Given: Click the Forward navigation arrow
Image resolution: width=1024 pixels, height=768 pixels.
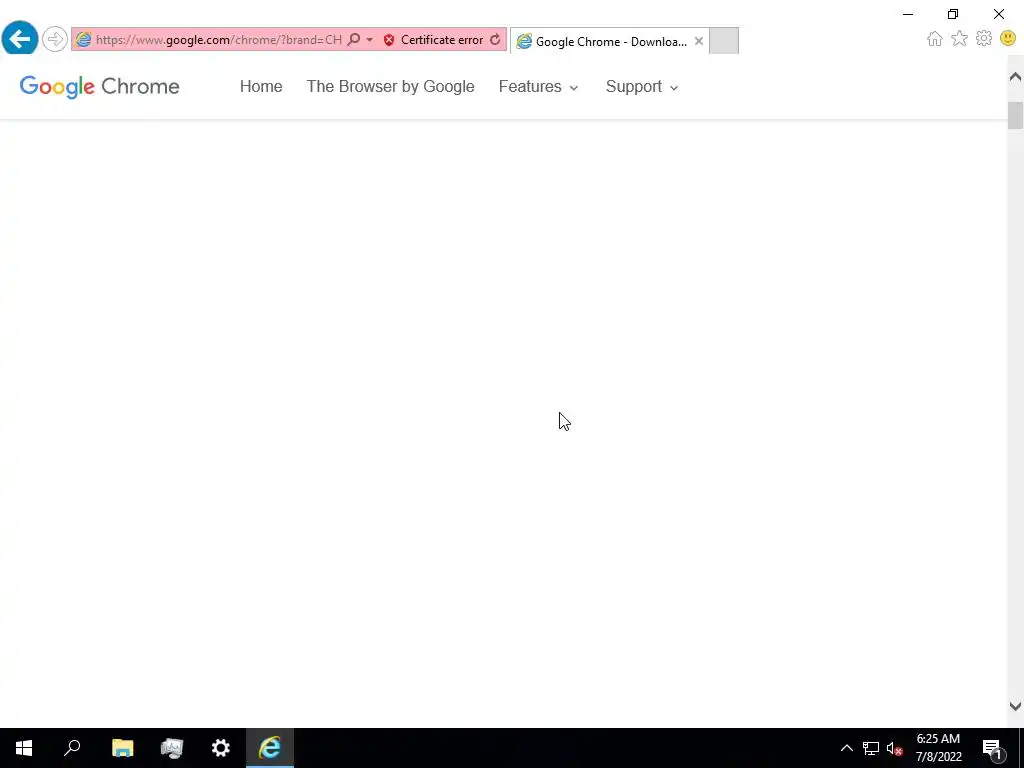Looking at the screenshot, I should [55, 39].
